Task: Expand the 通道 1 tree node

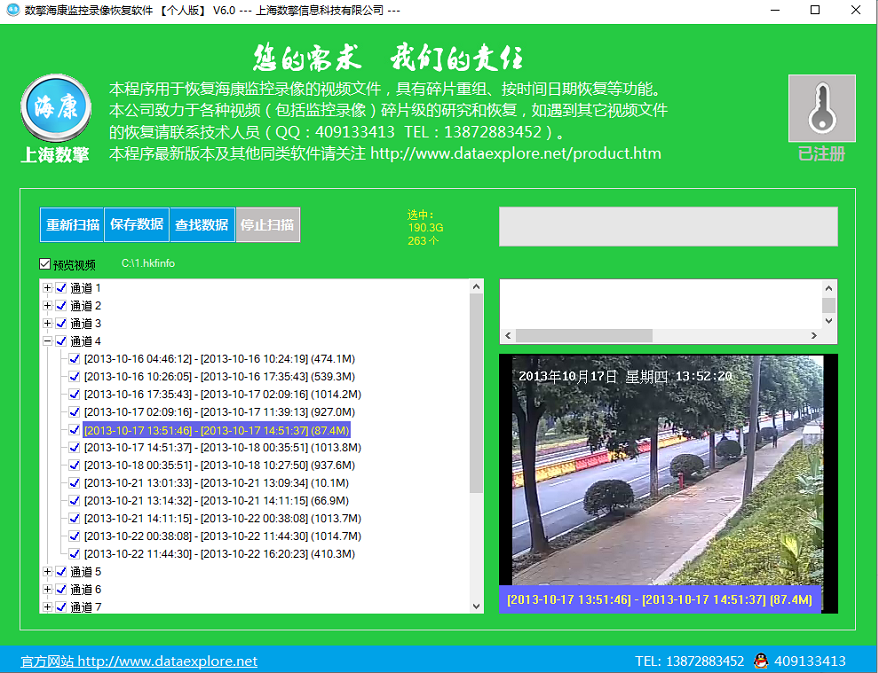Action: coord(48,288)
